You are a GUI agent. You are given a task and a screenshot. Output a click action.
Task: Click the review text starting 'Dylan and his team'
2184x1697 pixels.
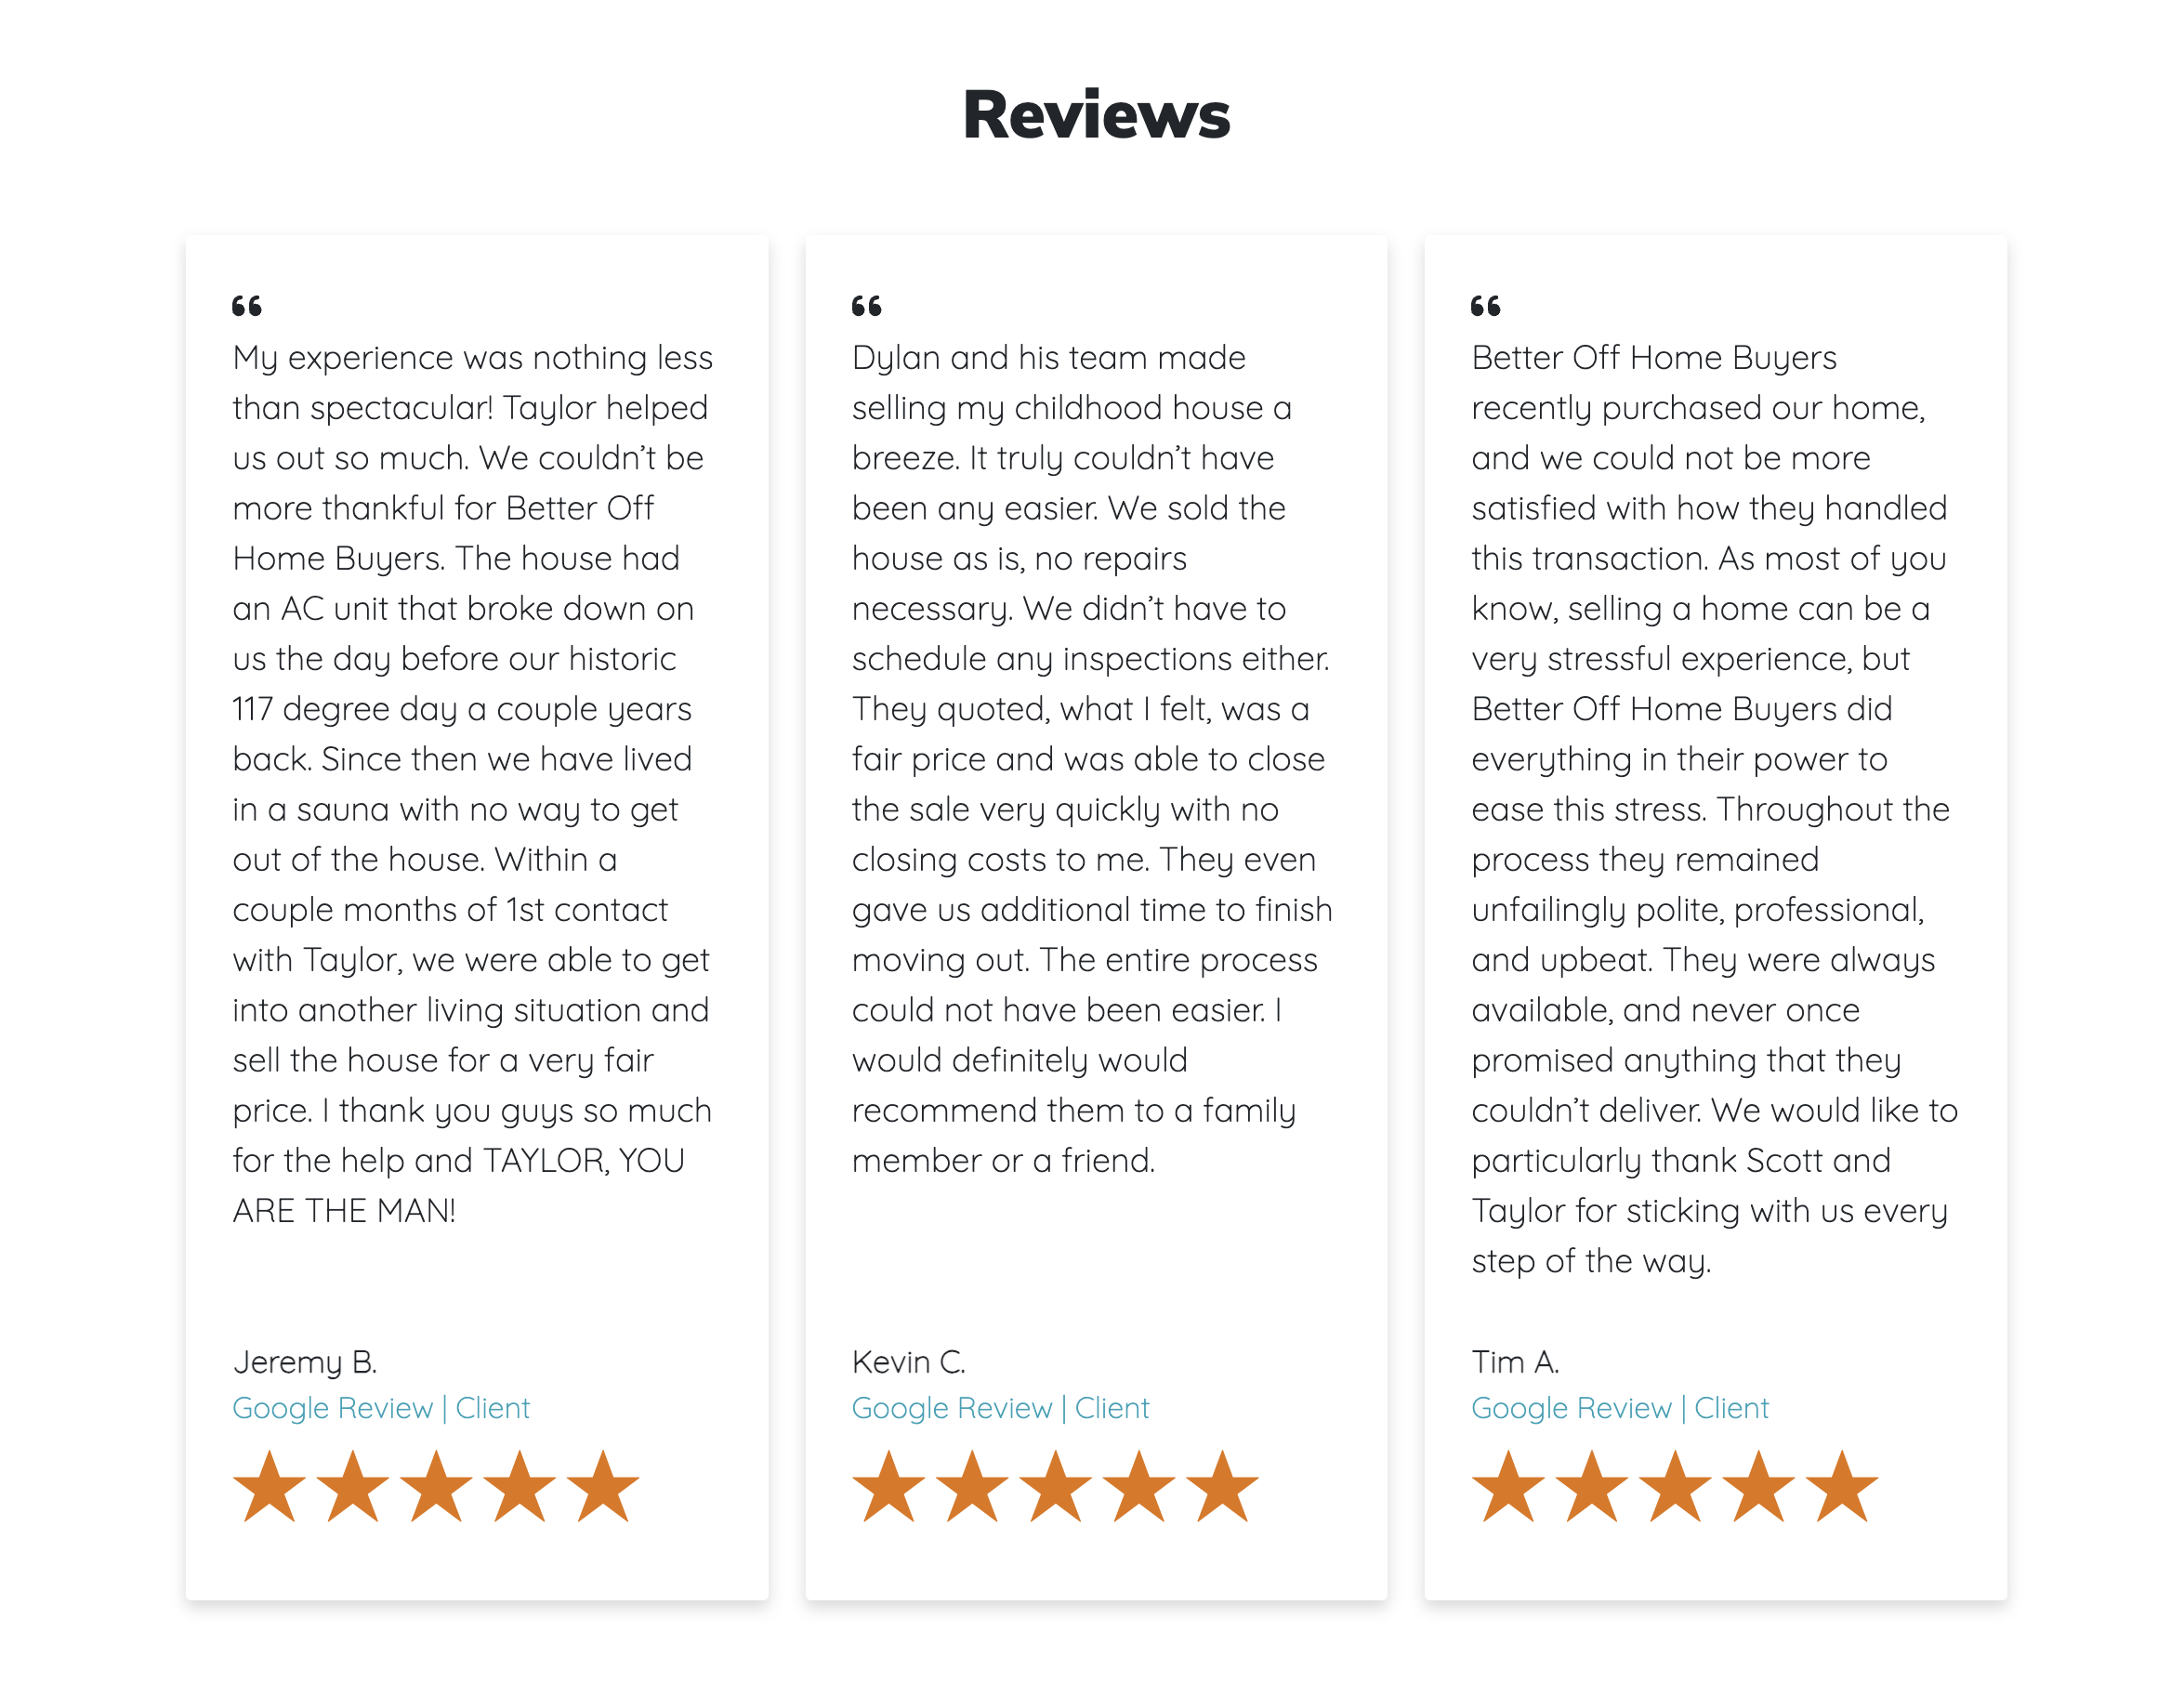[1092, 759]
